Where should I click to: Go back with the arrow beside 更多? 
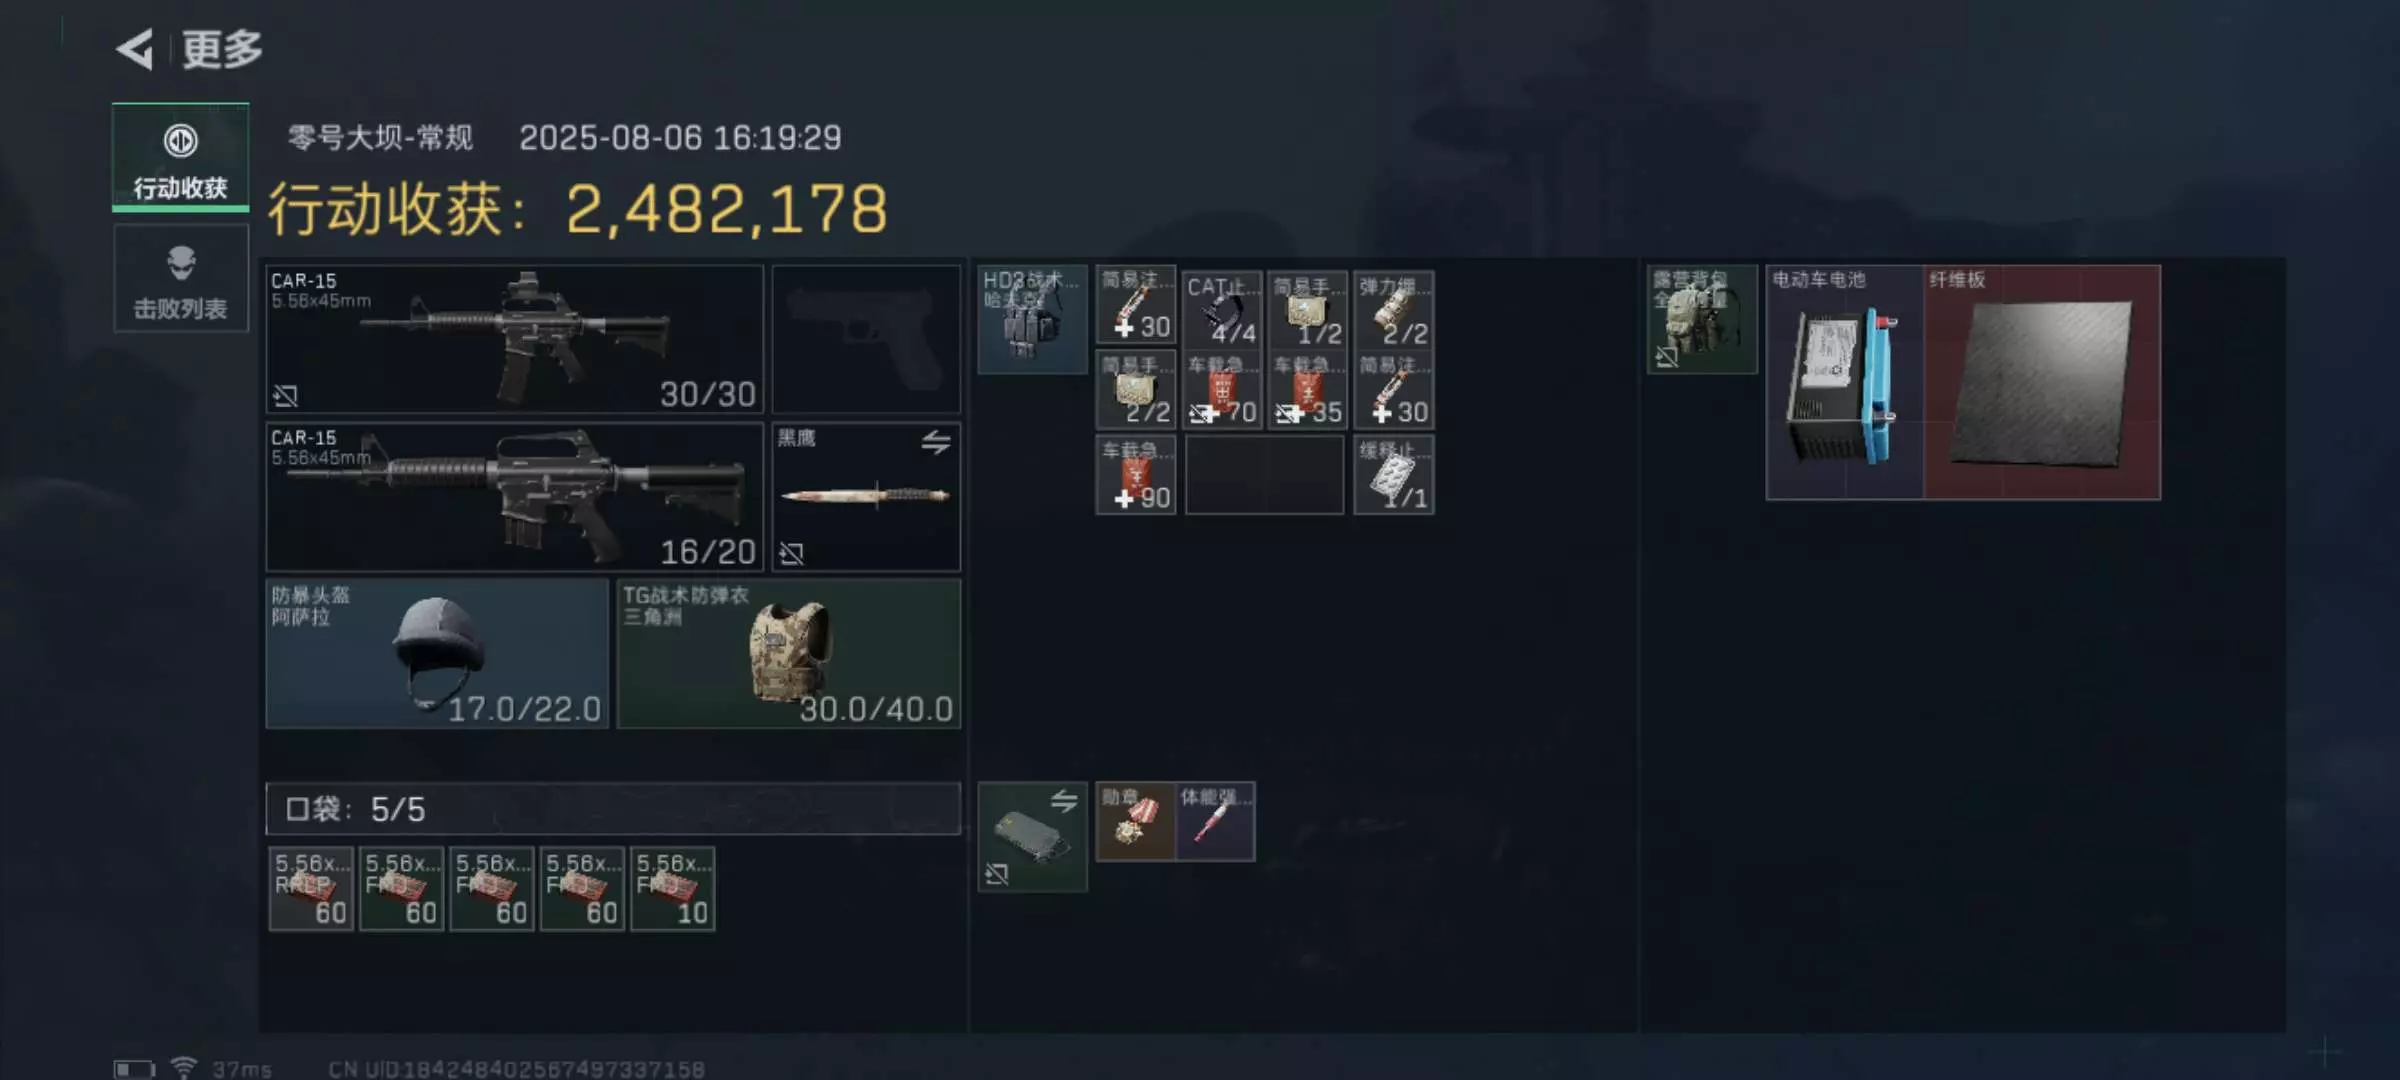[x=135, y=49]
